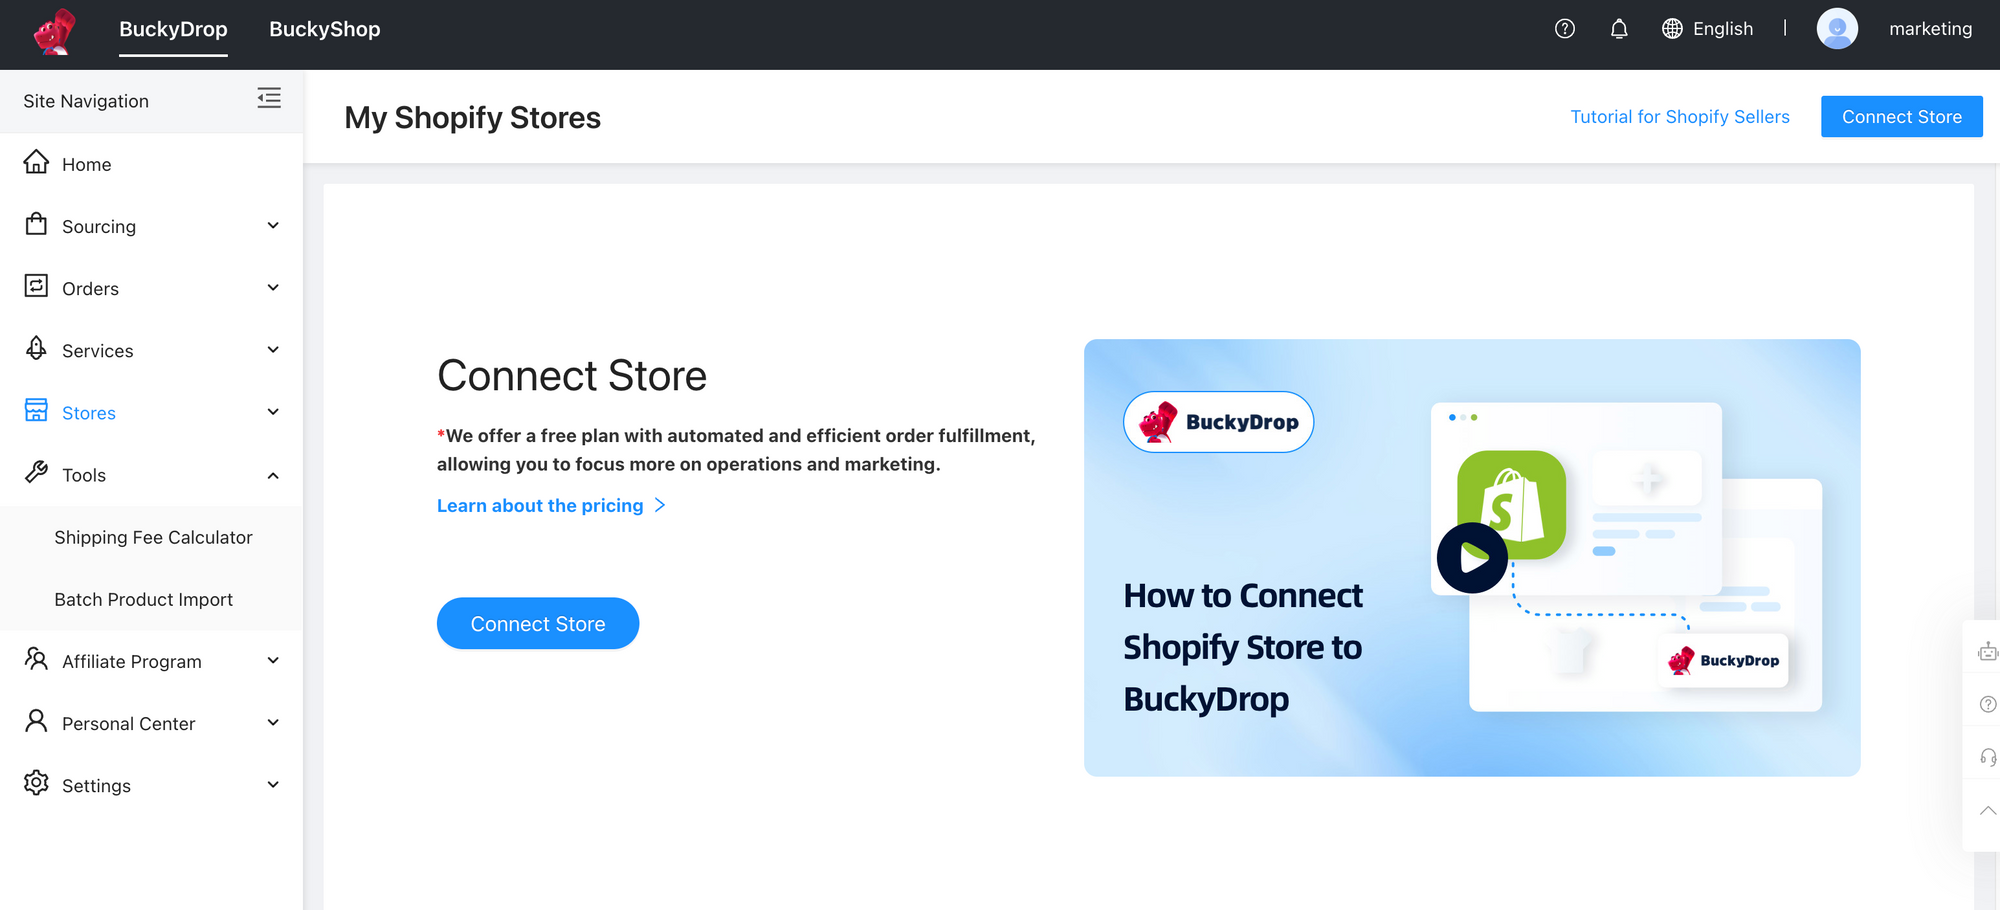Click Connect Store button in page header
This screenshot has height=910, width=2000.
tap(1902, 117)
